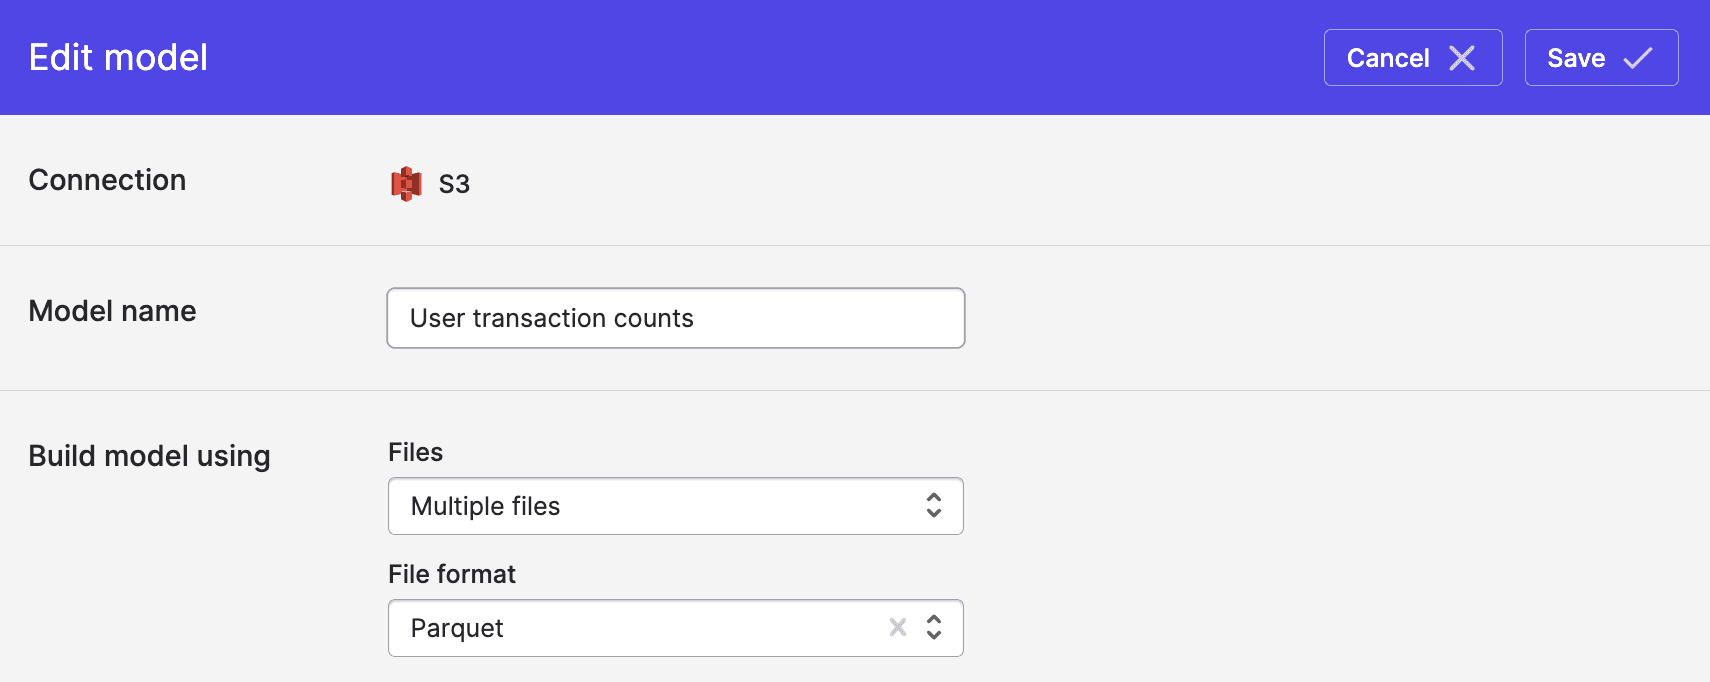The height and width of the screenshot is (682, 1710).
Task: Focus the Model name input field
Action: [x=675, y=318]
